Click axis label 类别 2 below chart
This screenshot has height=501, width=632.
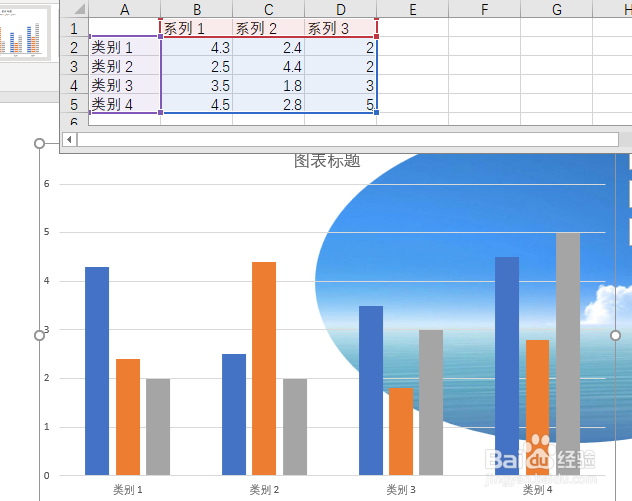coord(264,490)
